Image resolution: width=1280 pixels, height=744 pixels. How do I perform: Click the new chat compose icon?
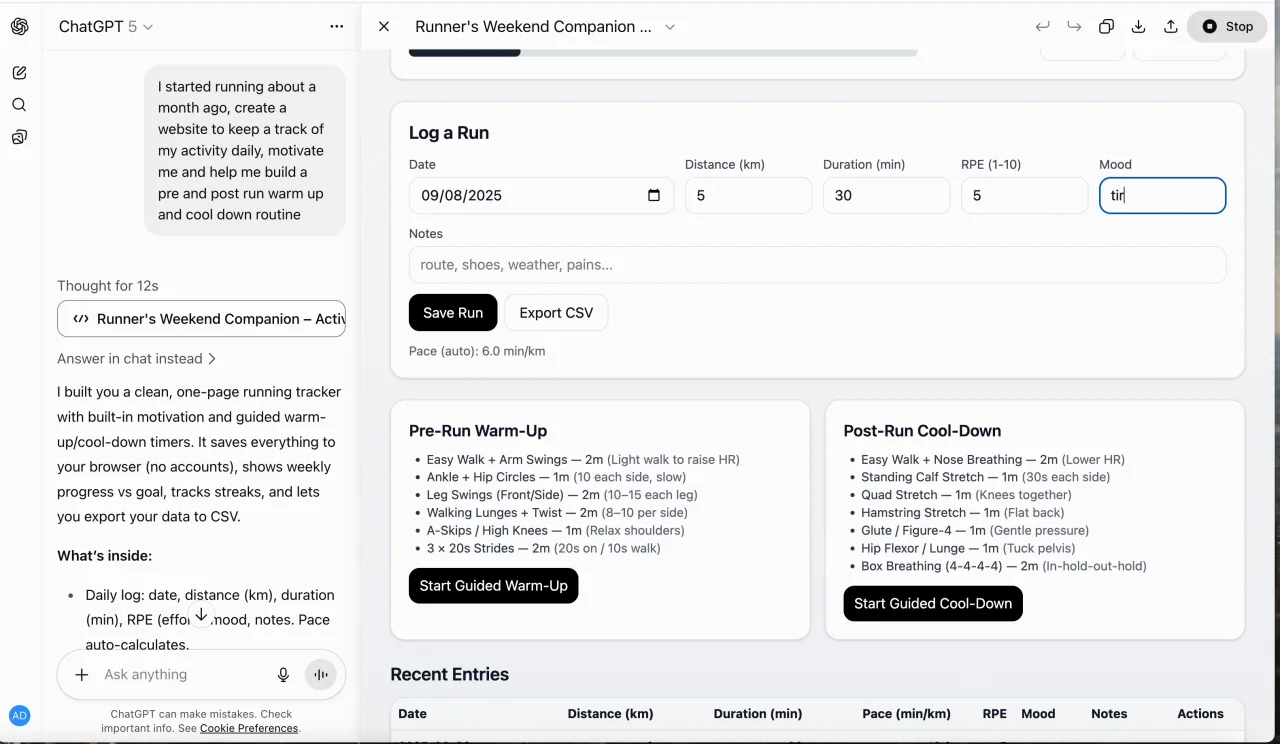(x=19, y=73)
